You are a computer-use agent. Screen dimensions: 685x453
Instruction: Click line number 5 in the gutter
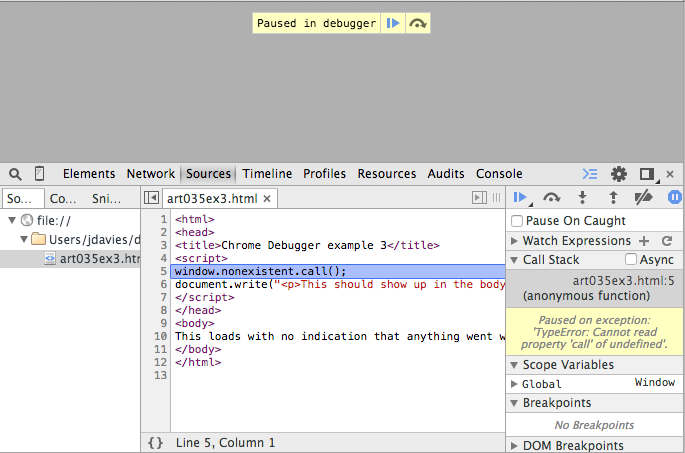163,271
